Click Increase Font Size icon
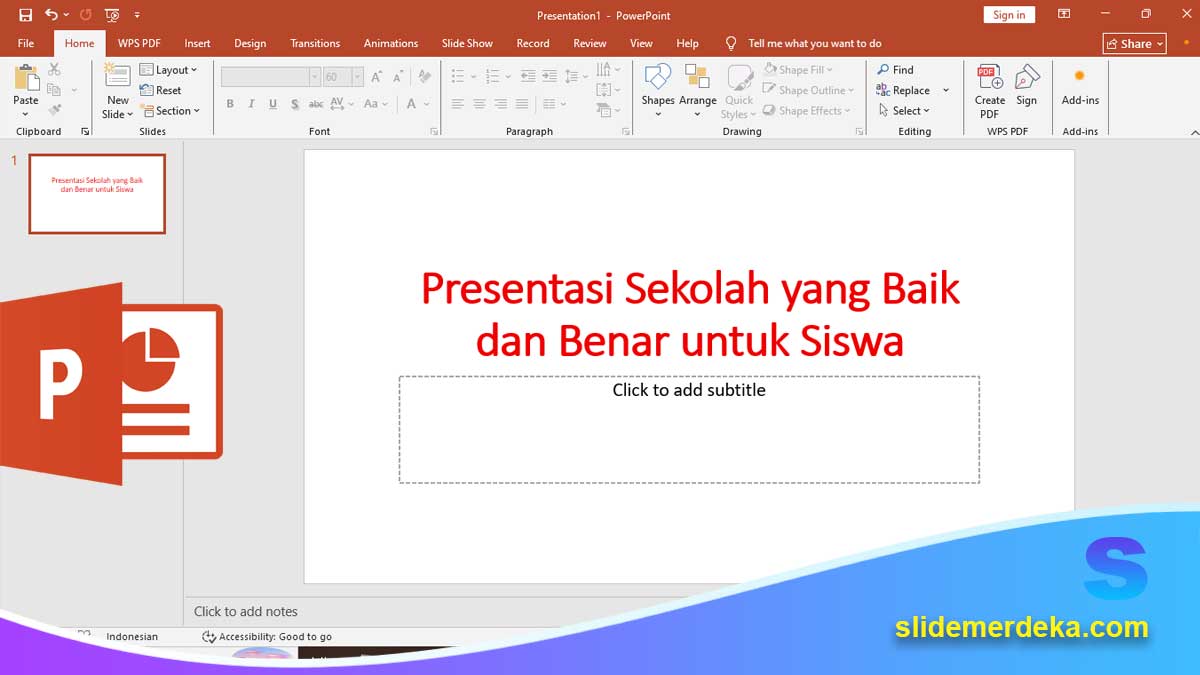The image size is (1200, 675). [x=377, y=76]
